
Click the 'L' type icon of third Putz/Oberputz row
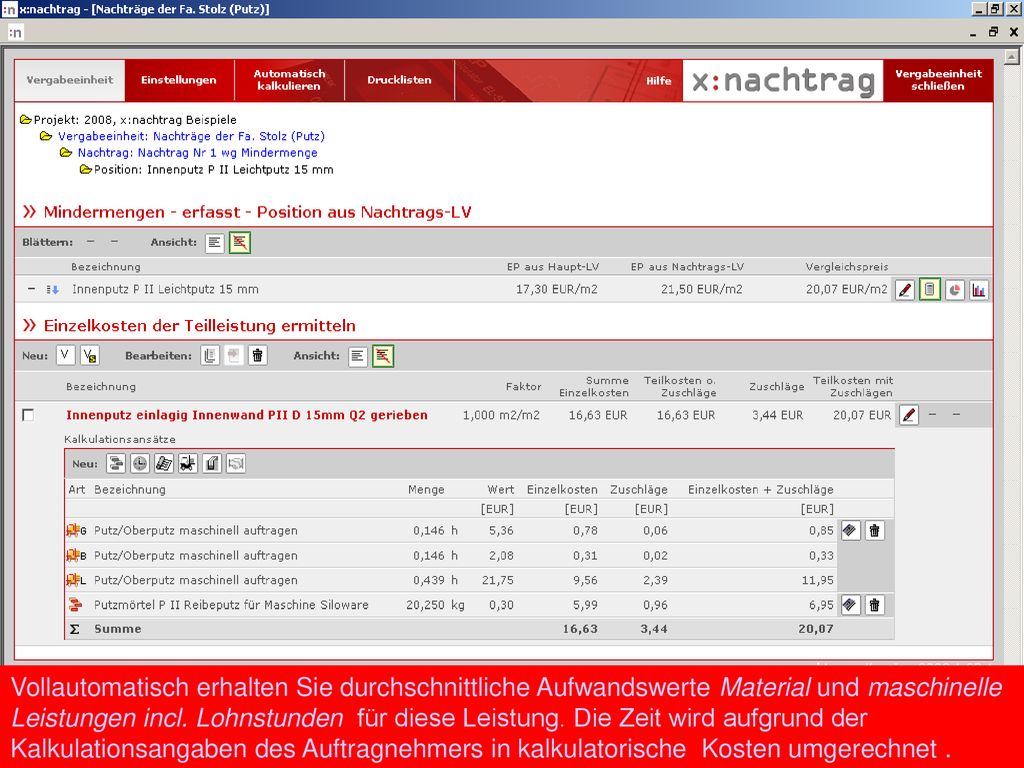point(76,580)
